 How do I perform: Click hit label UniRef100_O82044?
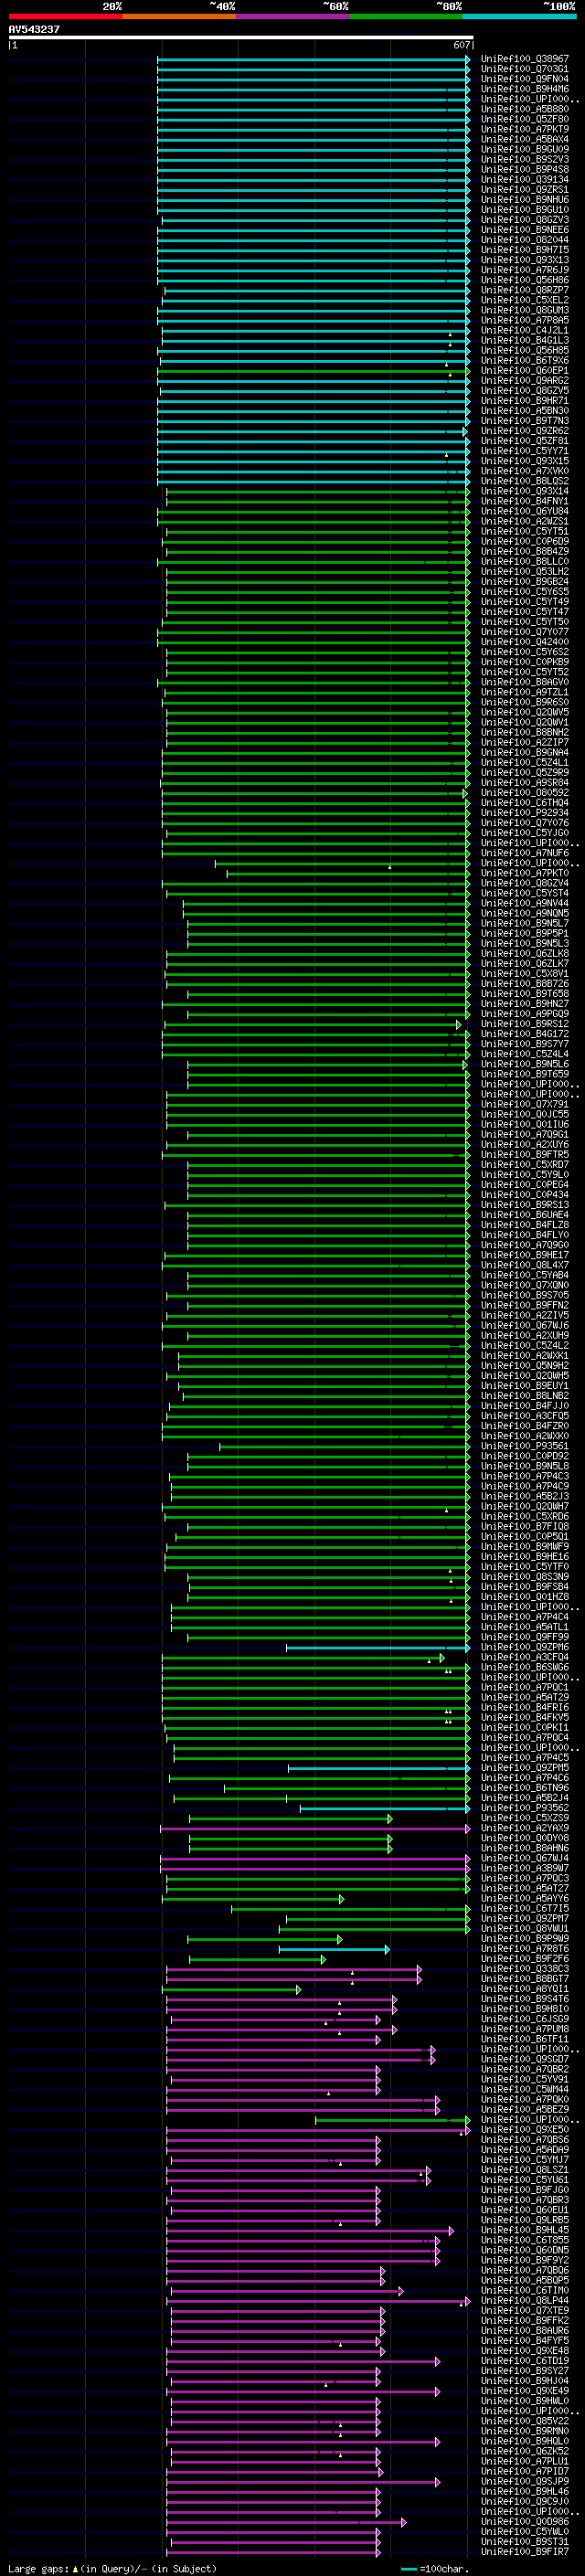525,240
